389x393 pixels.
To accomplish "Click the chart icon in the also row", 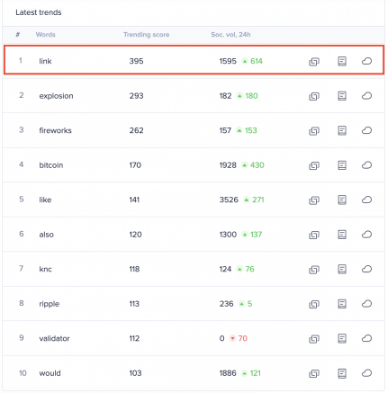I will pos(314,235).
